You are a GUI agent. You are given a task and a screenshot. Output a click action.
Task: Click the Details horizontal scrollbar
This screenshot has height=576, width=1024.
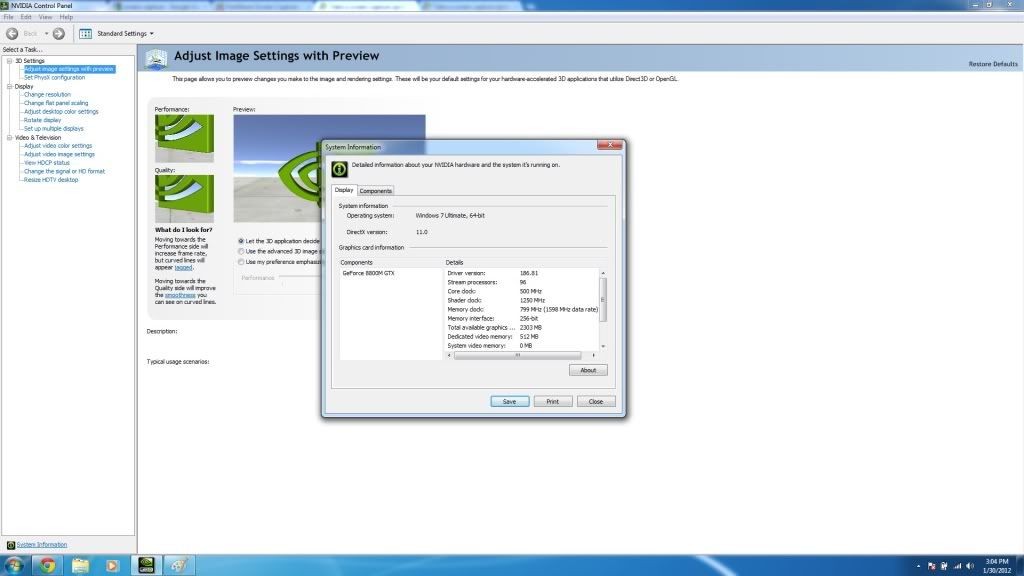pyautogui.click(x=517, y=355)
